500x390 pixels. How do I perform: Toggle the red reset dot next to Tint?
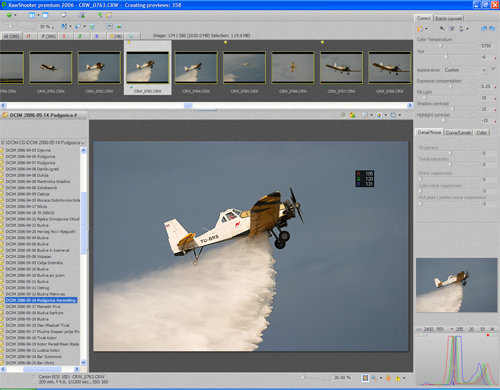pyautogui.click(x=495, y=58)
